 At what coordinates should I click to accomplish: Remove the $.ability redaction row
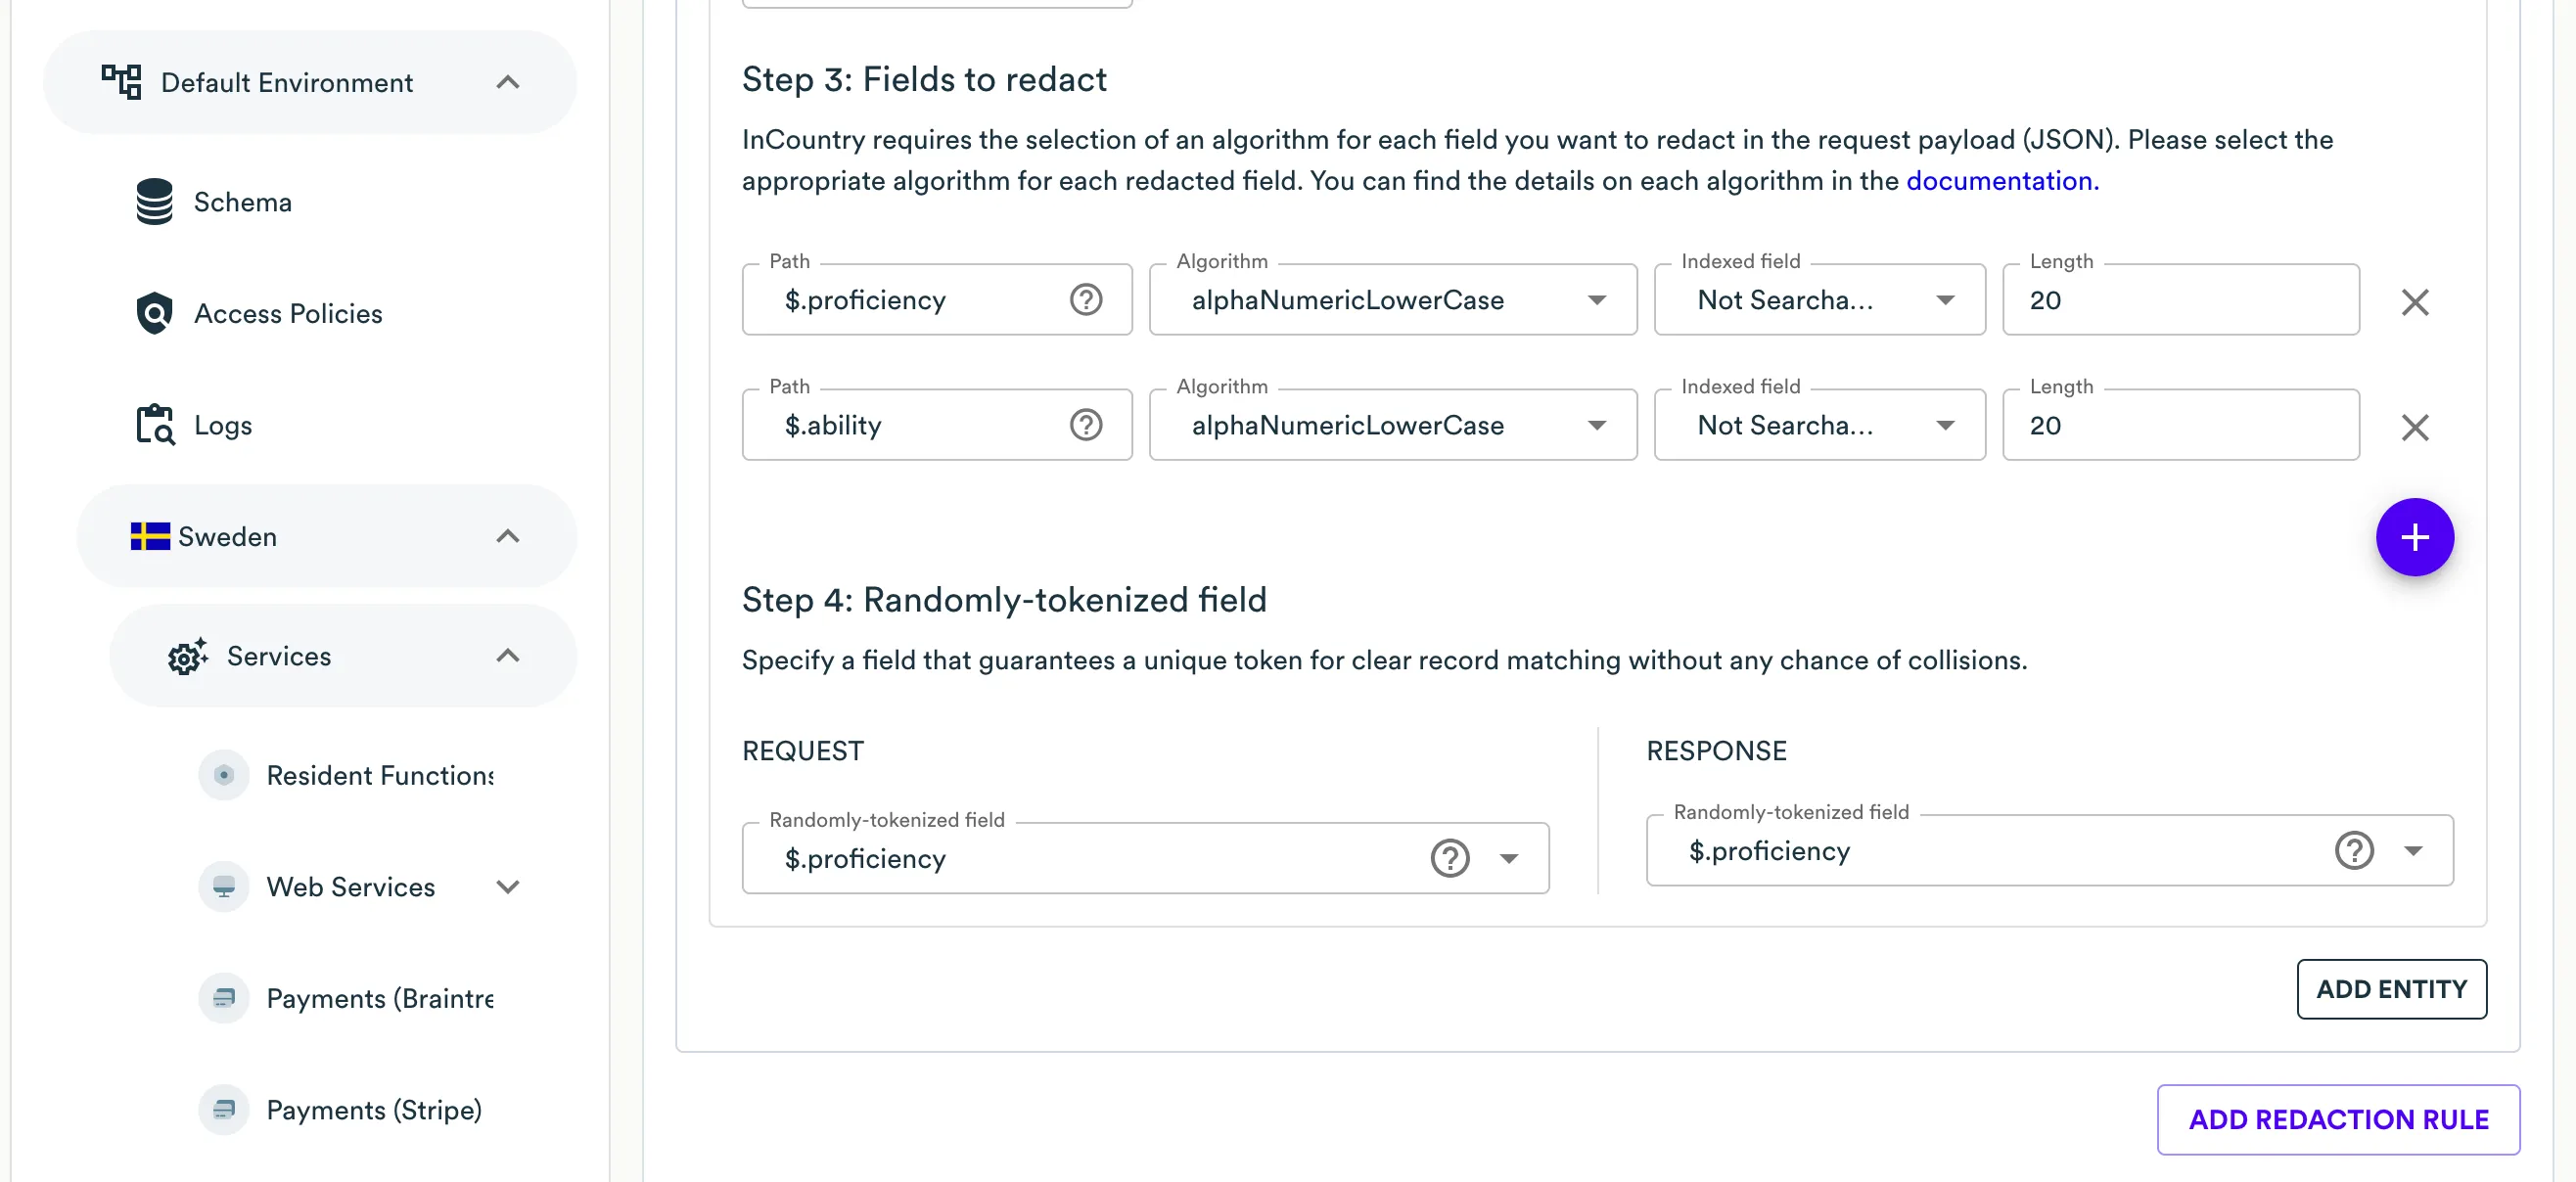pyautogui.click(x=2415, y=428)
